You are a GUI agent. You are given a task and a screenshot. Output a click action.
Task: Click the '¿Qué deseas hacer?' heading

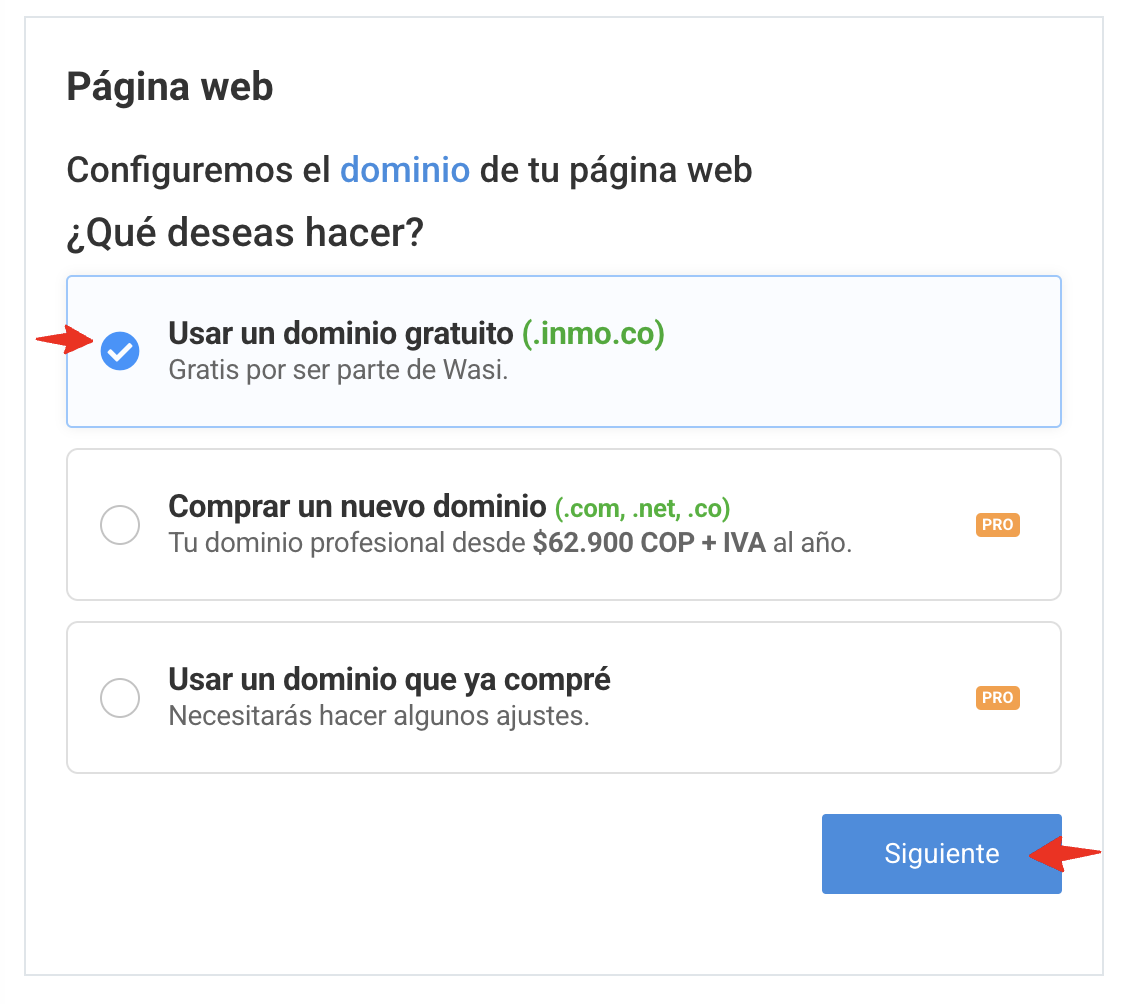point(245,234)
